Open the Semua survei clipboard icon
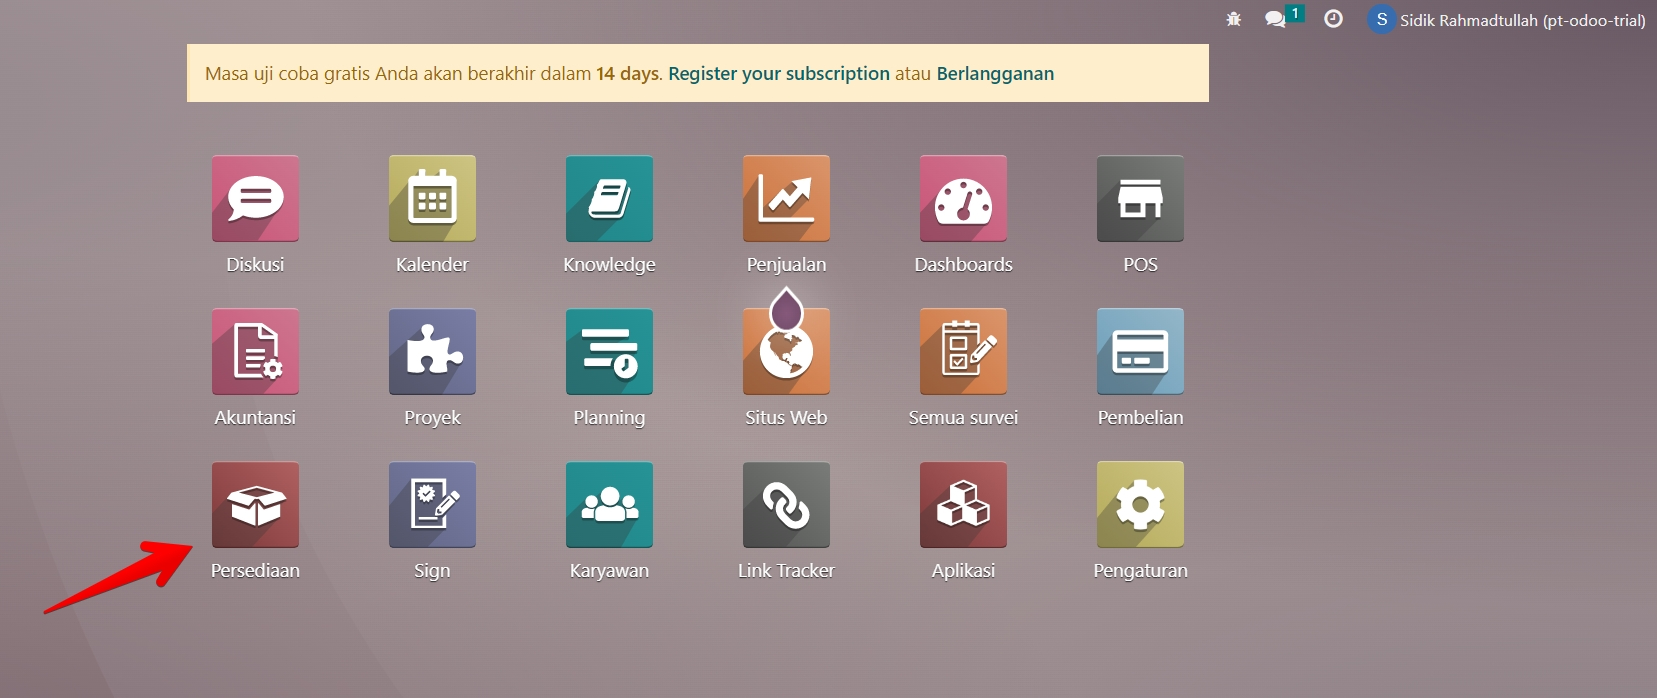The height and width of the screenshot is (698, 1657). point(963,352)
